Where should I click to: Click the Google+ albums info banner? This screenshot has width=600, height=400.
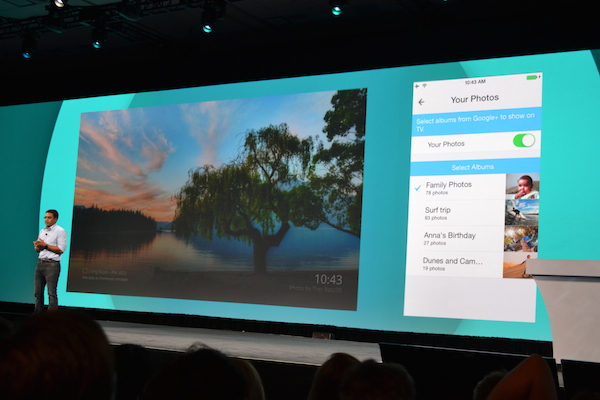coord(473,121)
